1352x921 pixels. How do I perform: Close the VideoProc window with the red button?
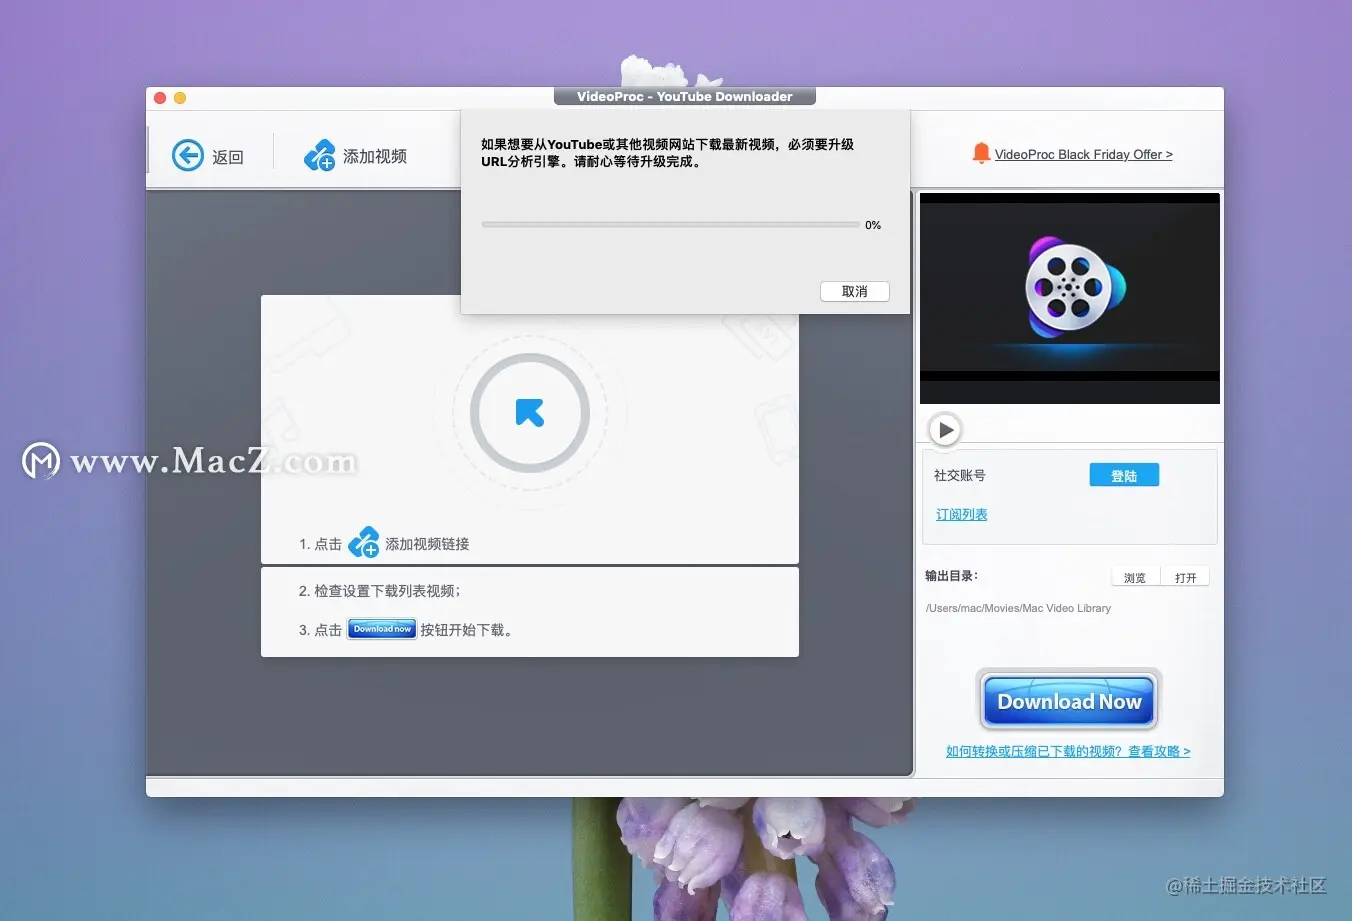click(160, 98)
